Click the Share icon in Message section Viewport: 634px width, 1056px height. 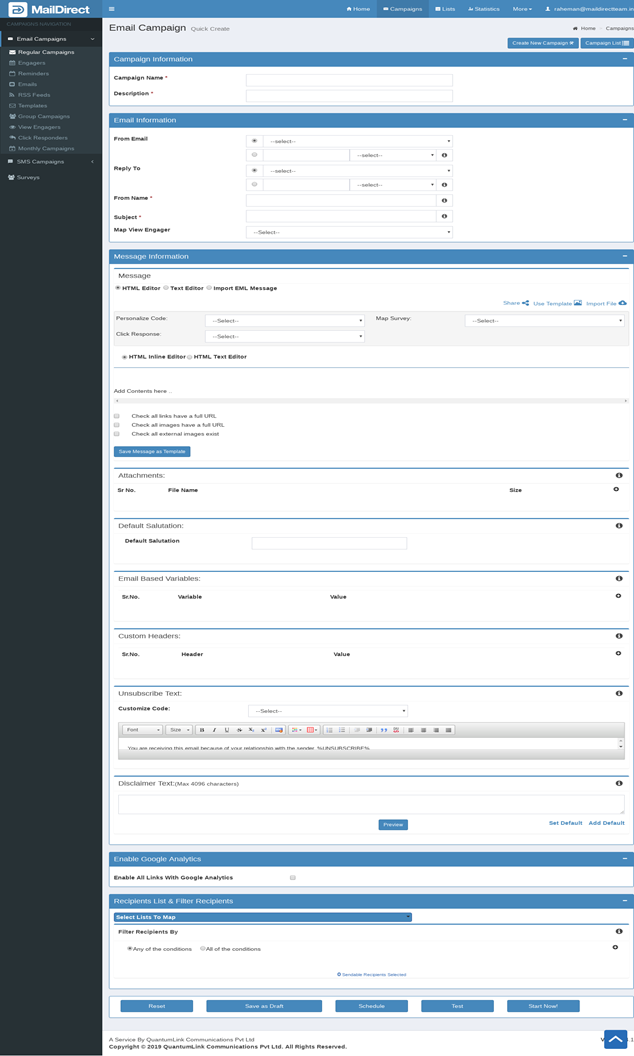525,303
